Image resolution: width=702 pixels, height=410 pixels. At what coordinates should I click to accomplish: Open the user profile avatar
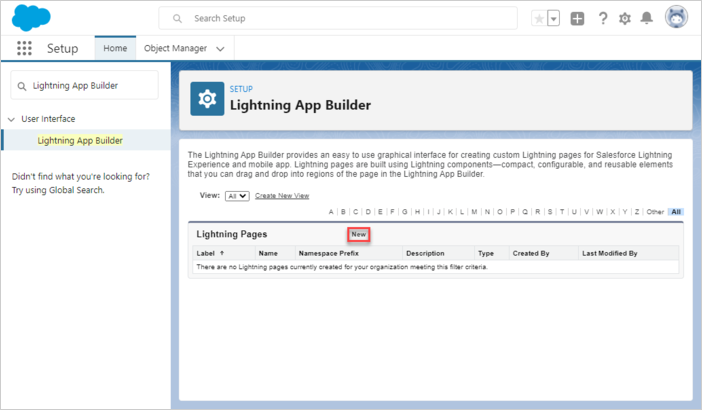click(x=676, y=18)
